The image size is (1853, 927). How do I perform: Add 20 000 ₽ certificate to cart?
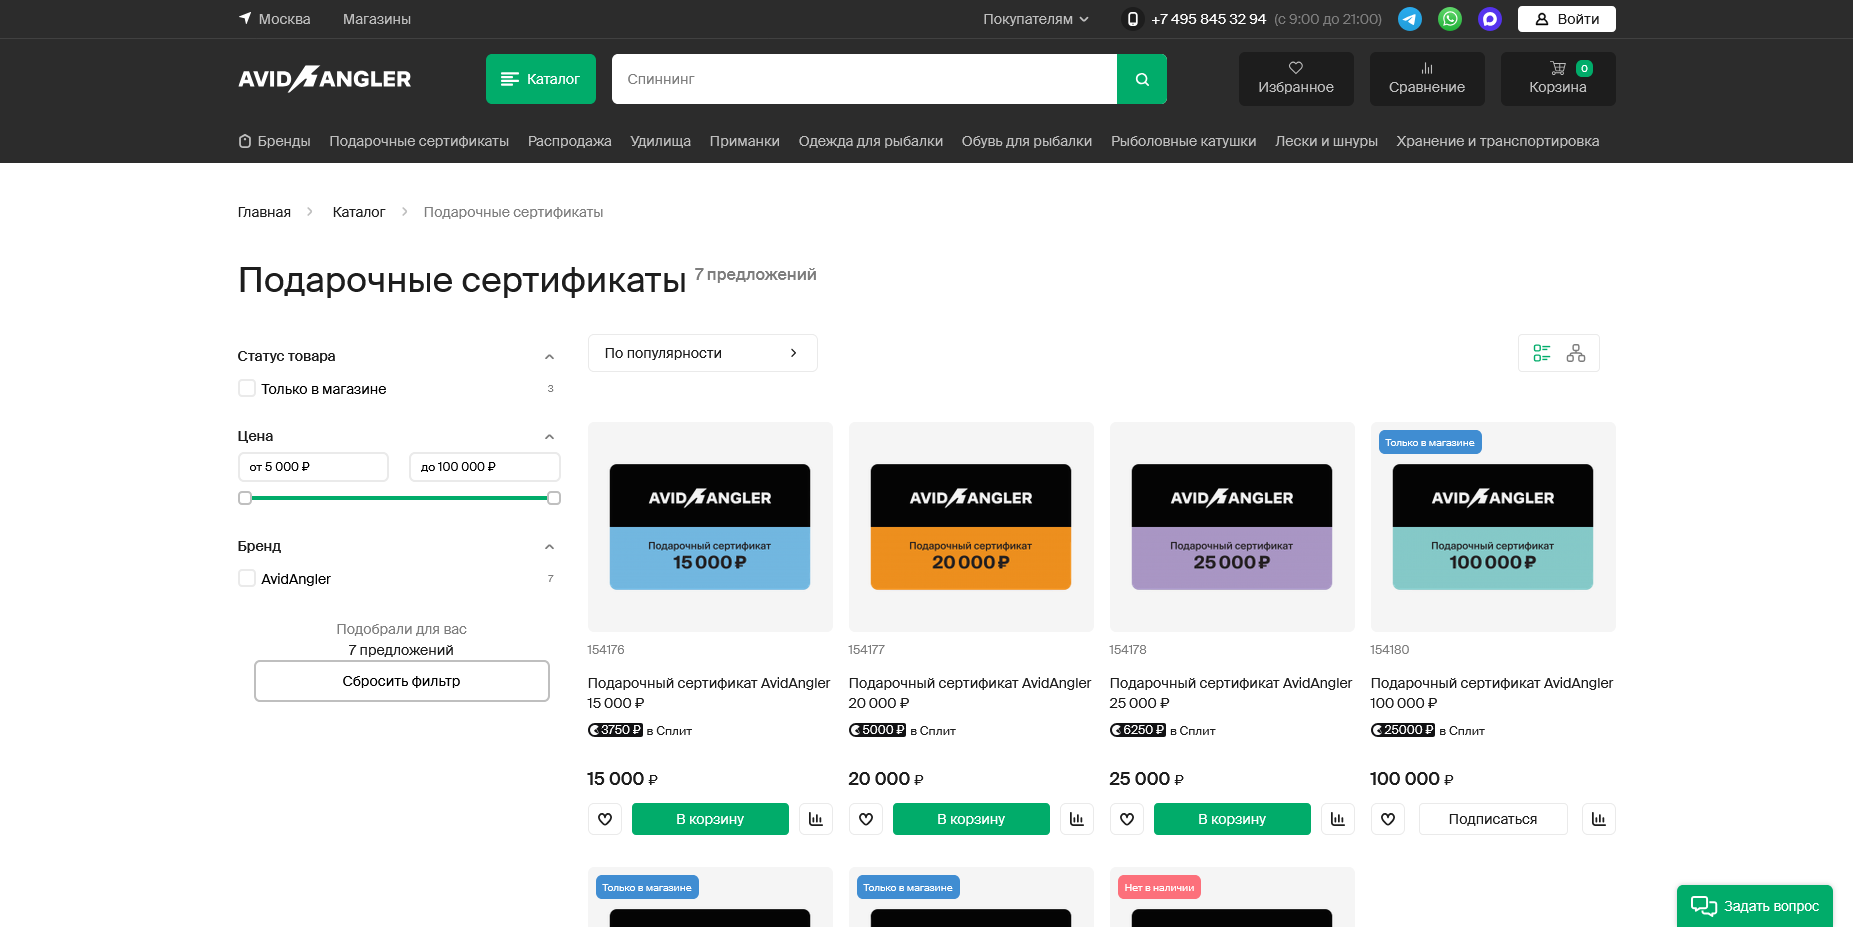click(x=971, y=819)
